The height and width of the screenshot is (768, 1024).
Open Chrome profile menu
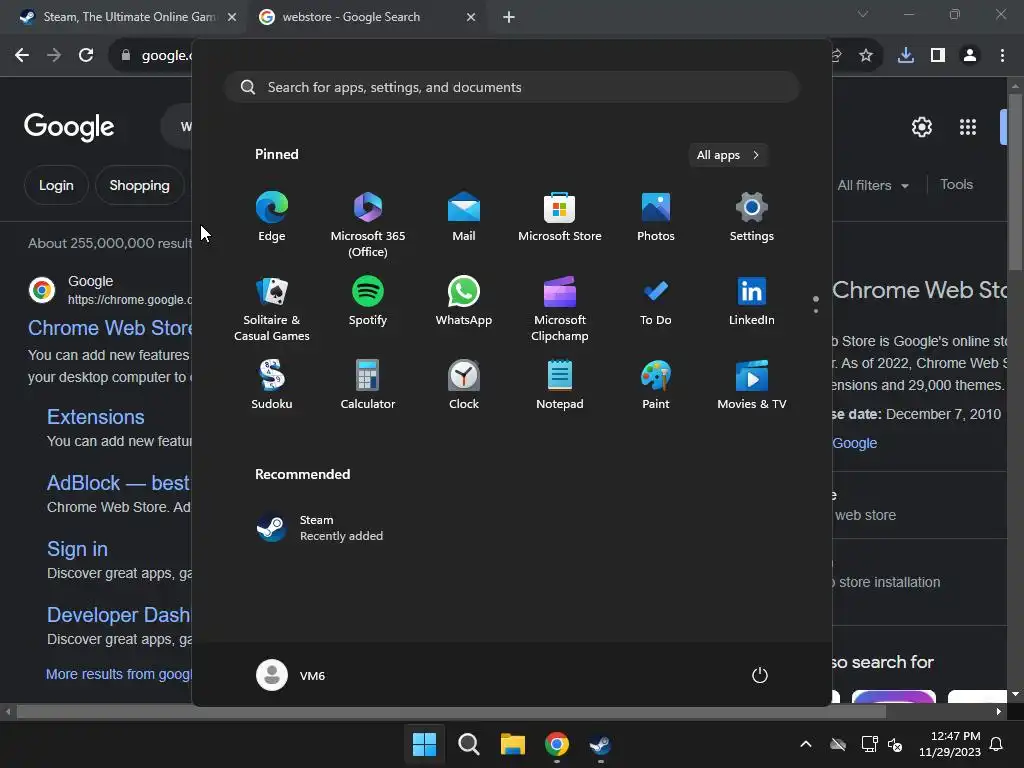pyautogui.click(x=970, y=56)
